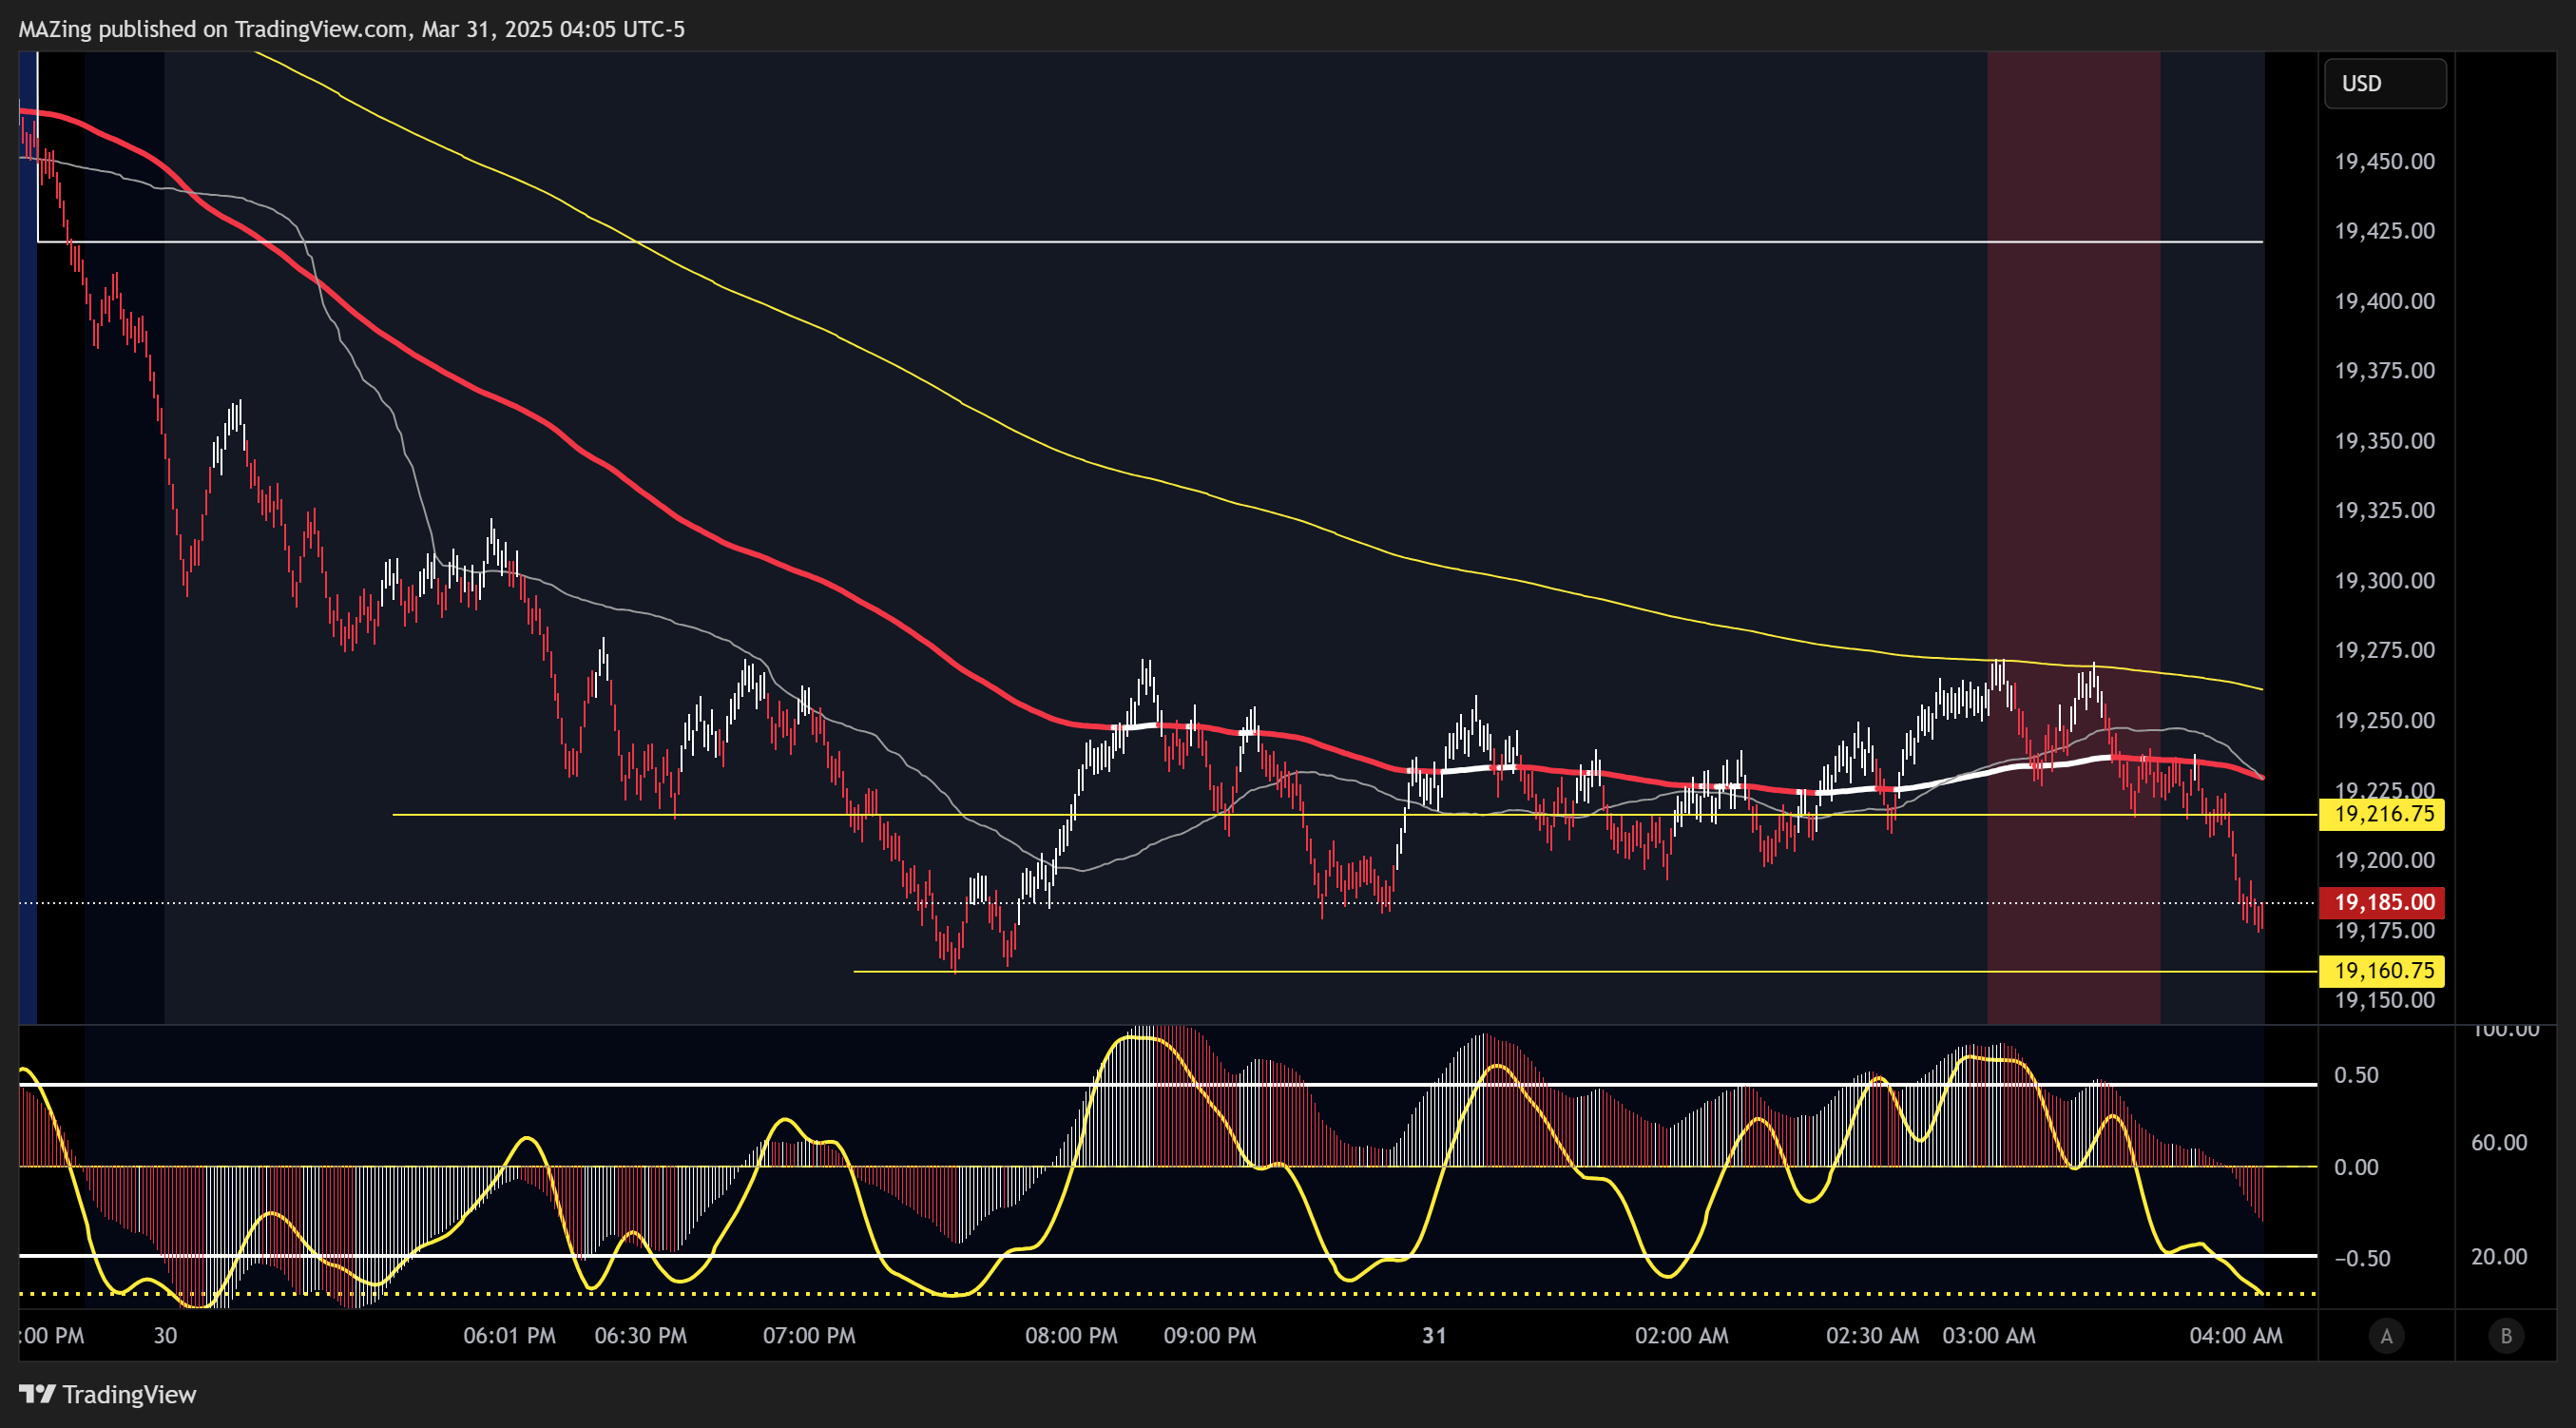The width and height of the screenshot is (2576, 1428).
Task: Click the 19,375.00 price axis value
Action: (x=2384, y=371)
